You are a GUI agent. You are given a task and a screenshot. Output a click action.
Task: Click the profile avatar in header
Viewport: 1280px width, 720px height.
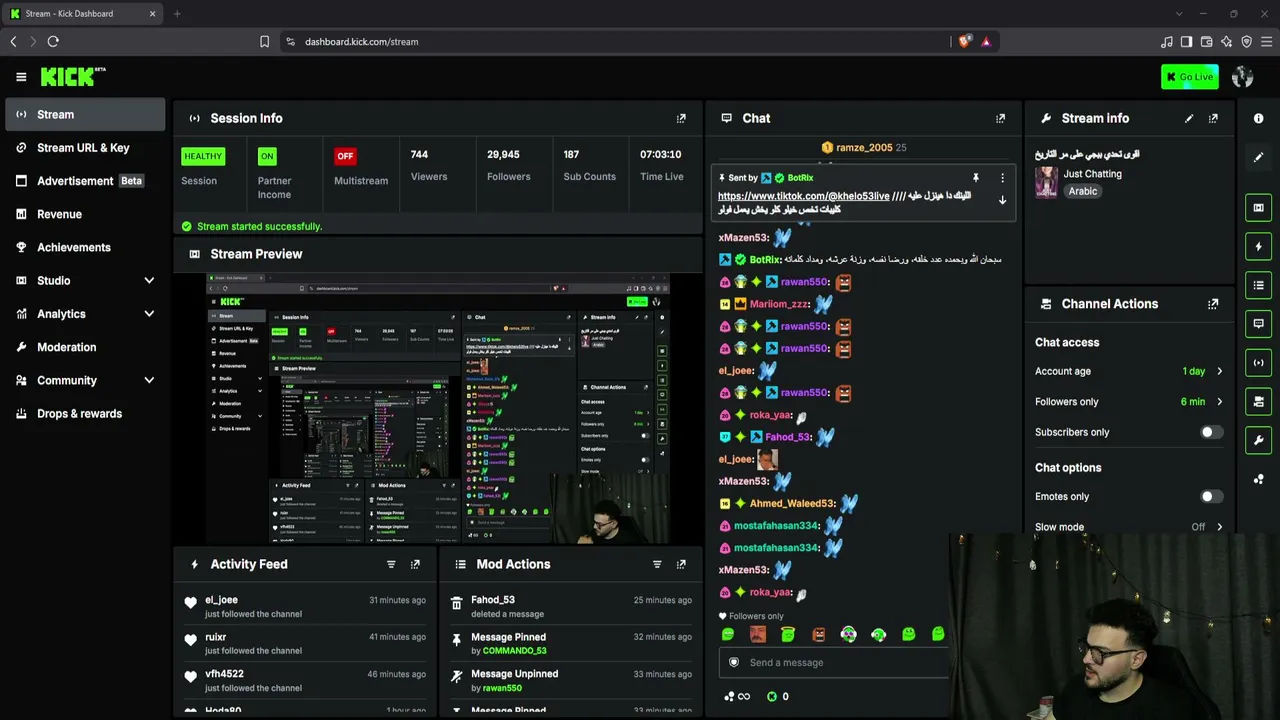1243,77
